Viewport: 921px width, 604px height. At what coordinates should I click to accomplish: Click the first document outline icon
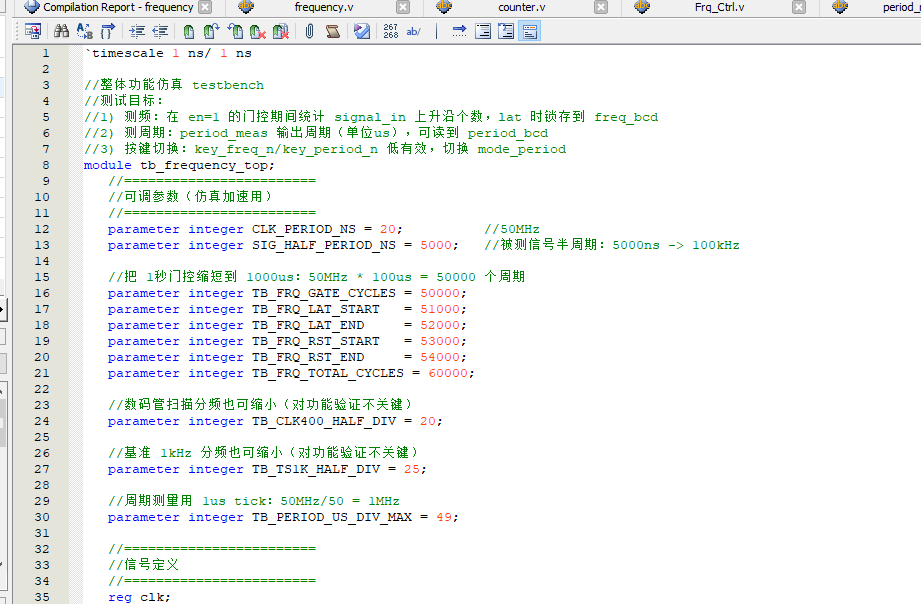coord(483,31)
